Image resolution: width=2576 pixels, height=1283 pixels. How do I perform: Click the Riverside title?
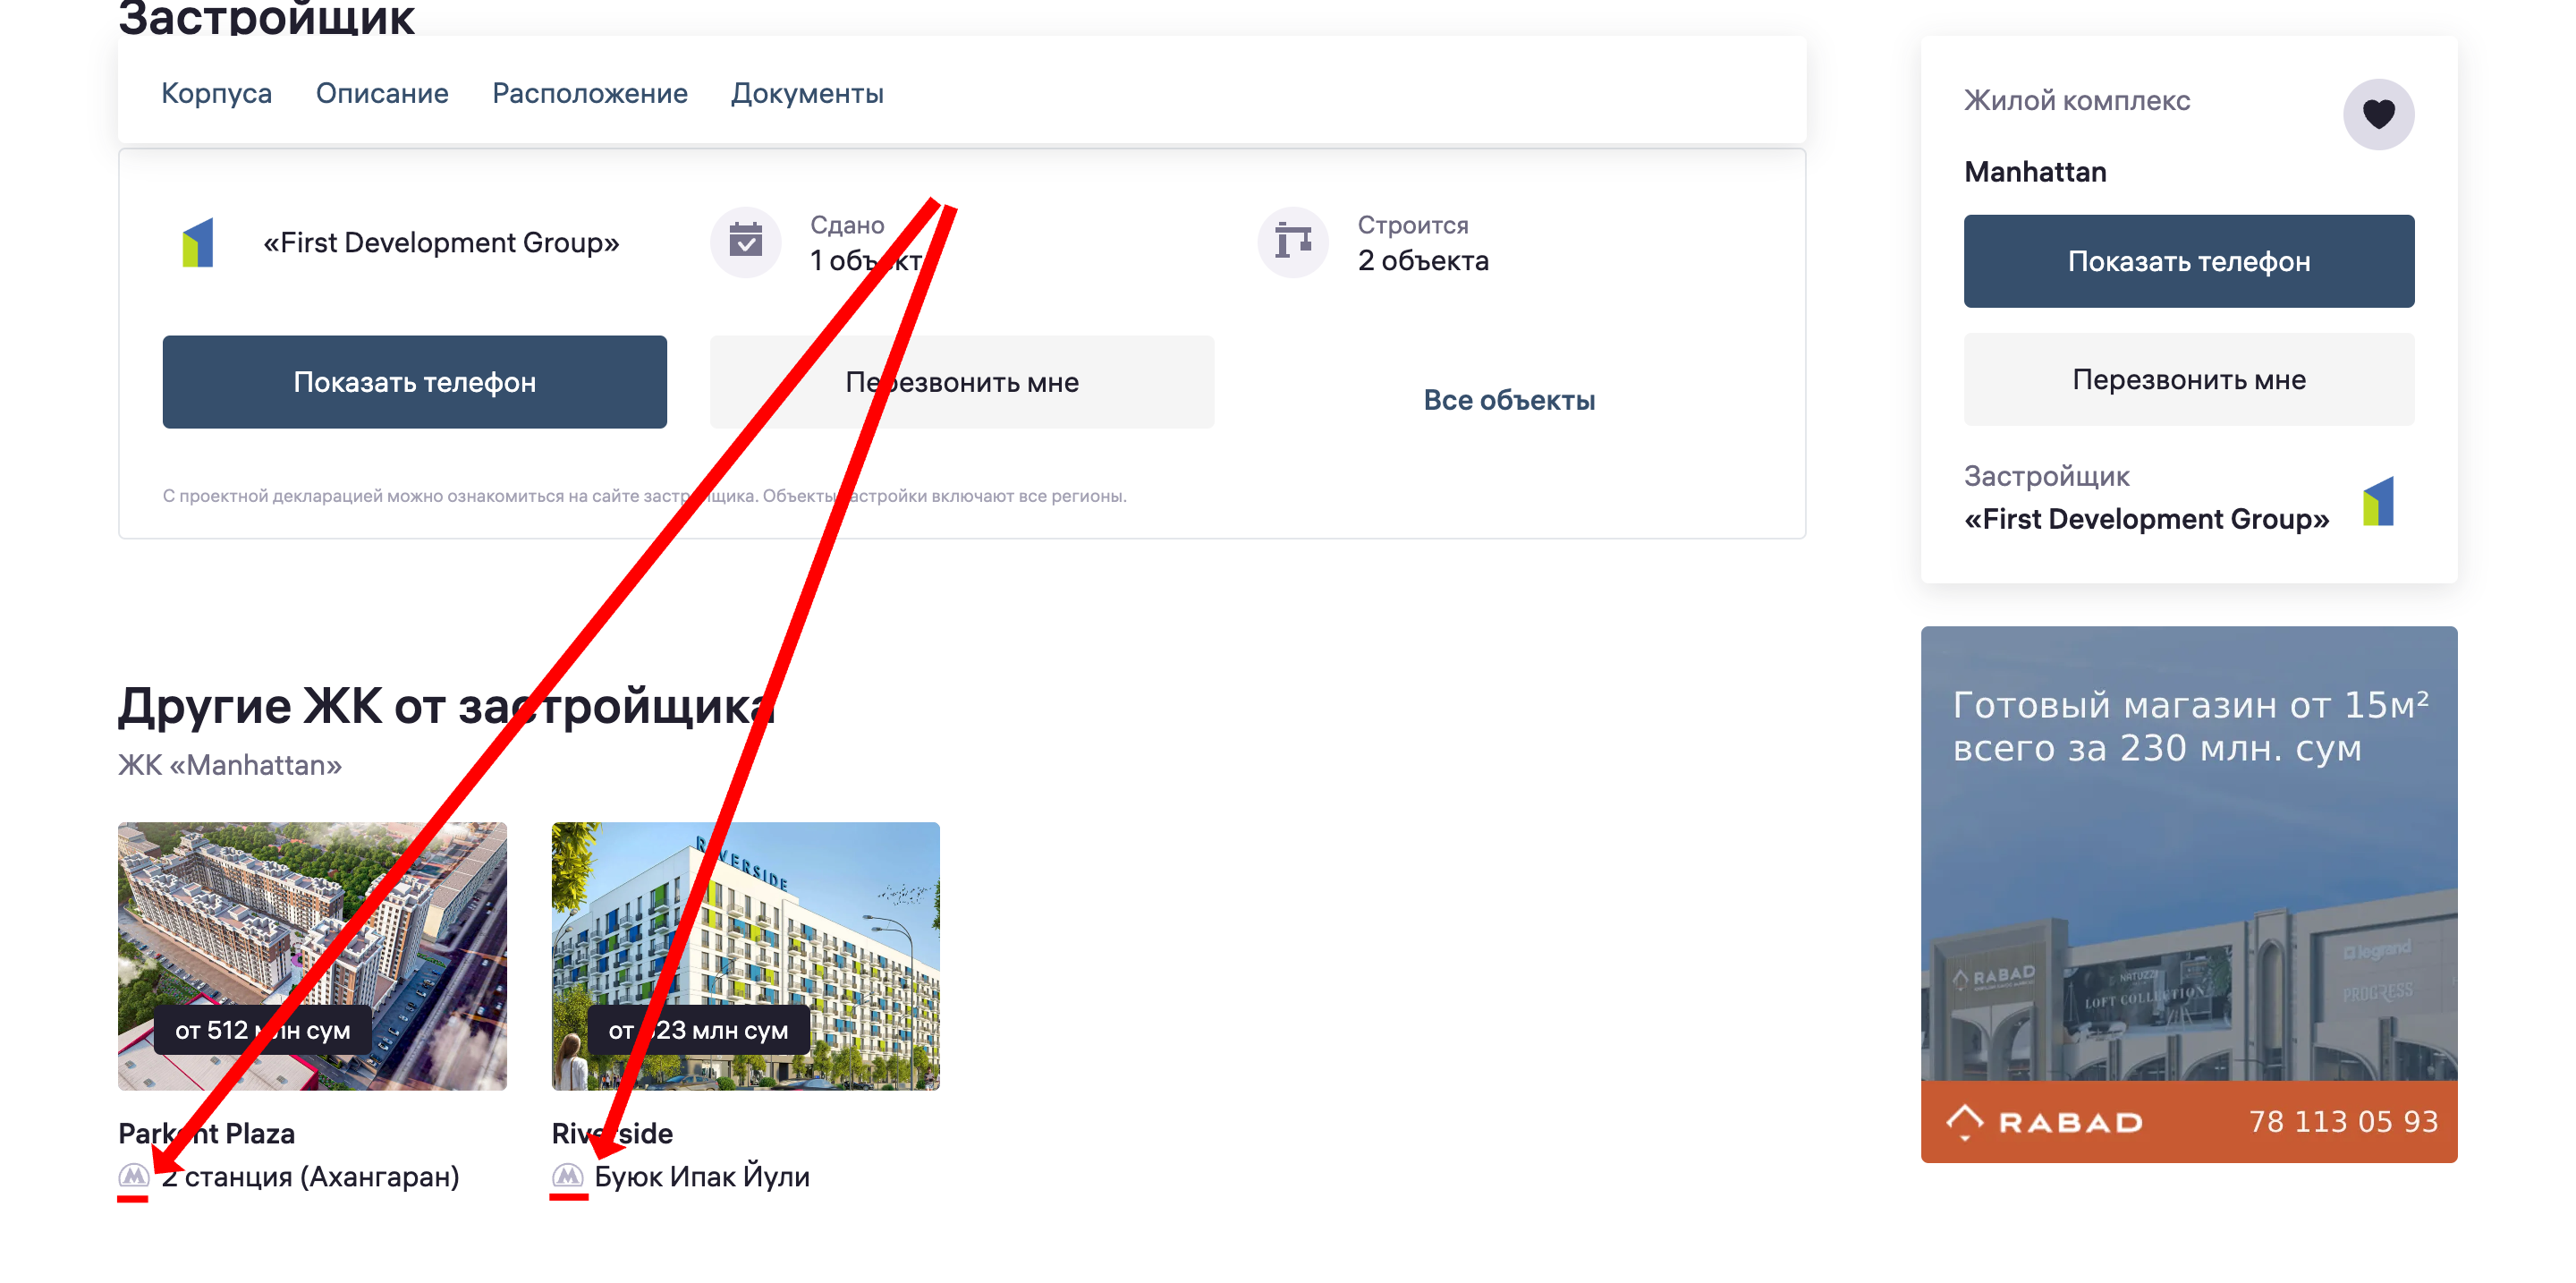tap(612, 1133)
